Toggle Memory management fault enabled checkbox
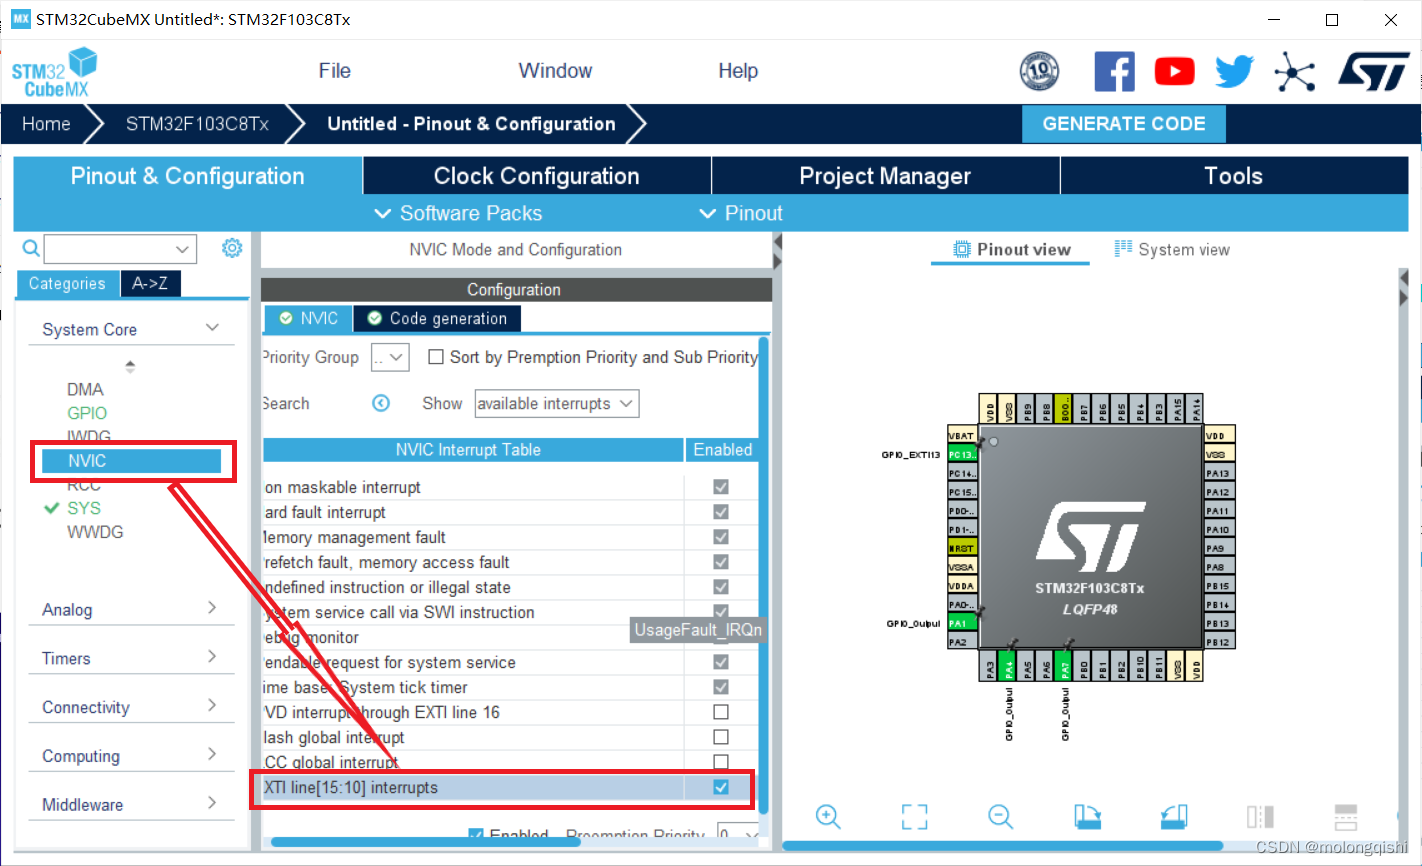This screenshot has height=866, width=1422. 721,537
